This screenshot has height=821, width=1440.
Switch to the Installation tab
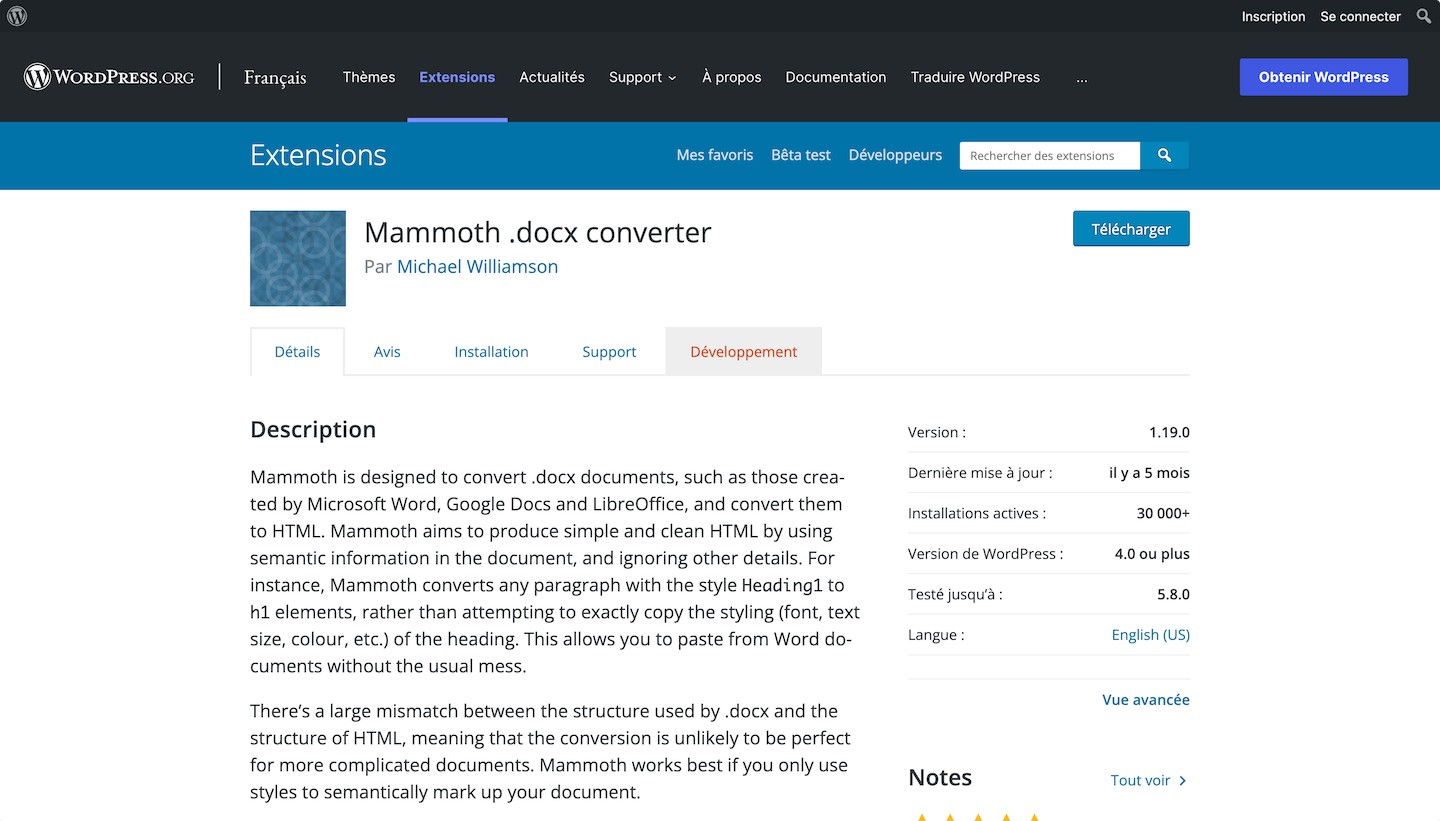pyautogui.click(x=491, y=352)
